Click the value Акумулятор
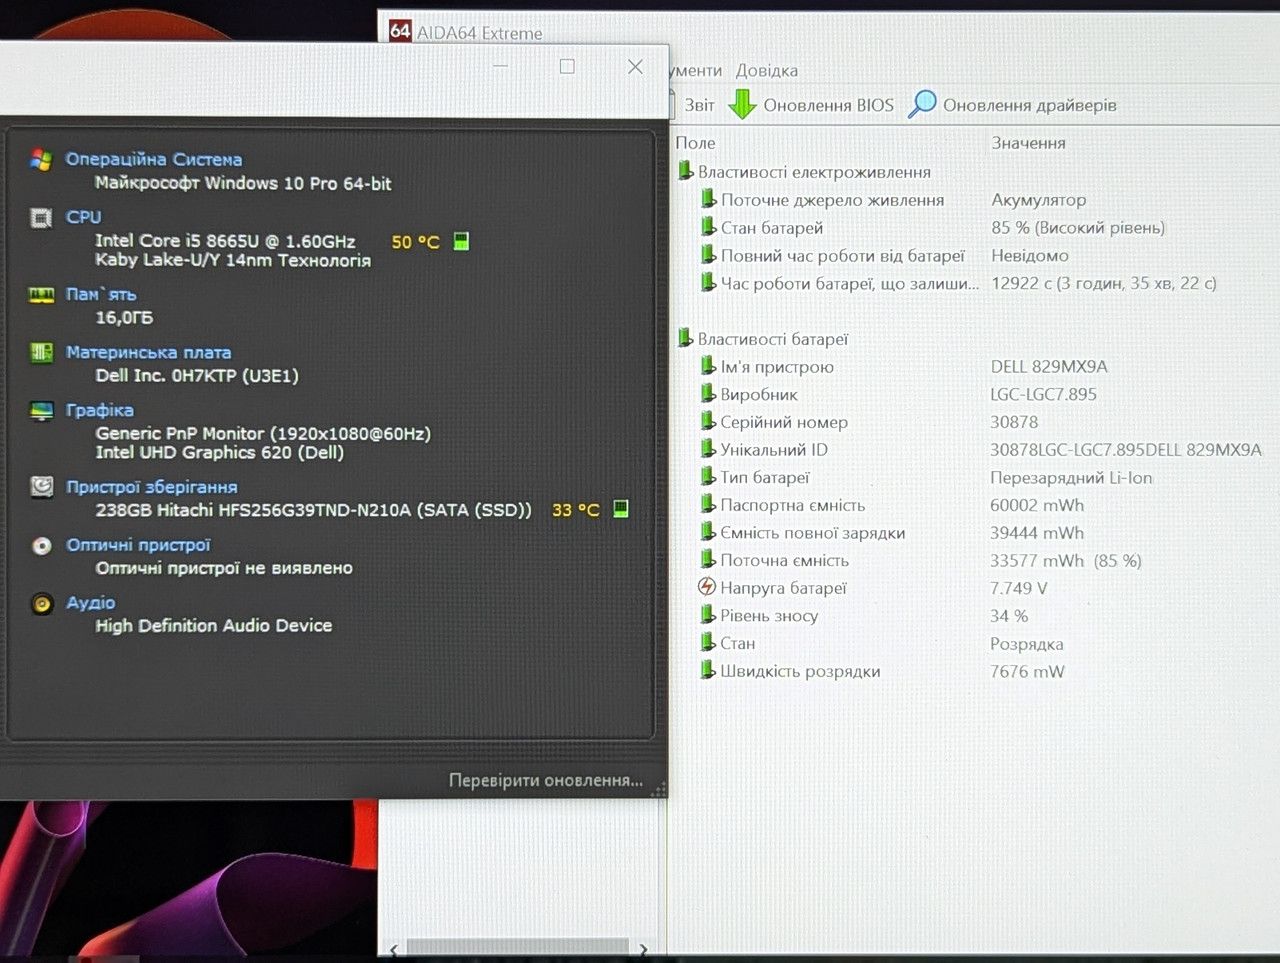1280x963 pixels. pyautogui.click(x=1038, y=200)
